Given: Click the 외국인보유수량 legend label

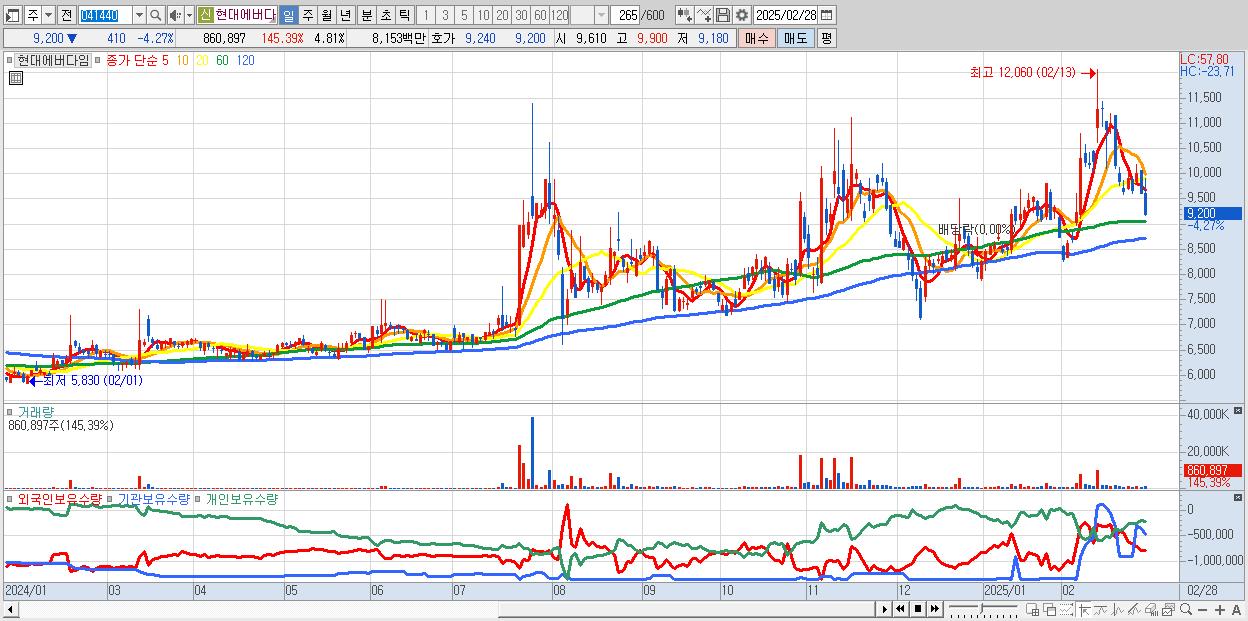Looking at the screenshot, I should (60, 498).
